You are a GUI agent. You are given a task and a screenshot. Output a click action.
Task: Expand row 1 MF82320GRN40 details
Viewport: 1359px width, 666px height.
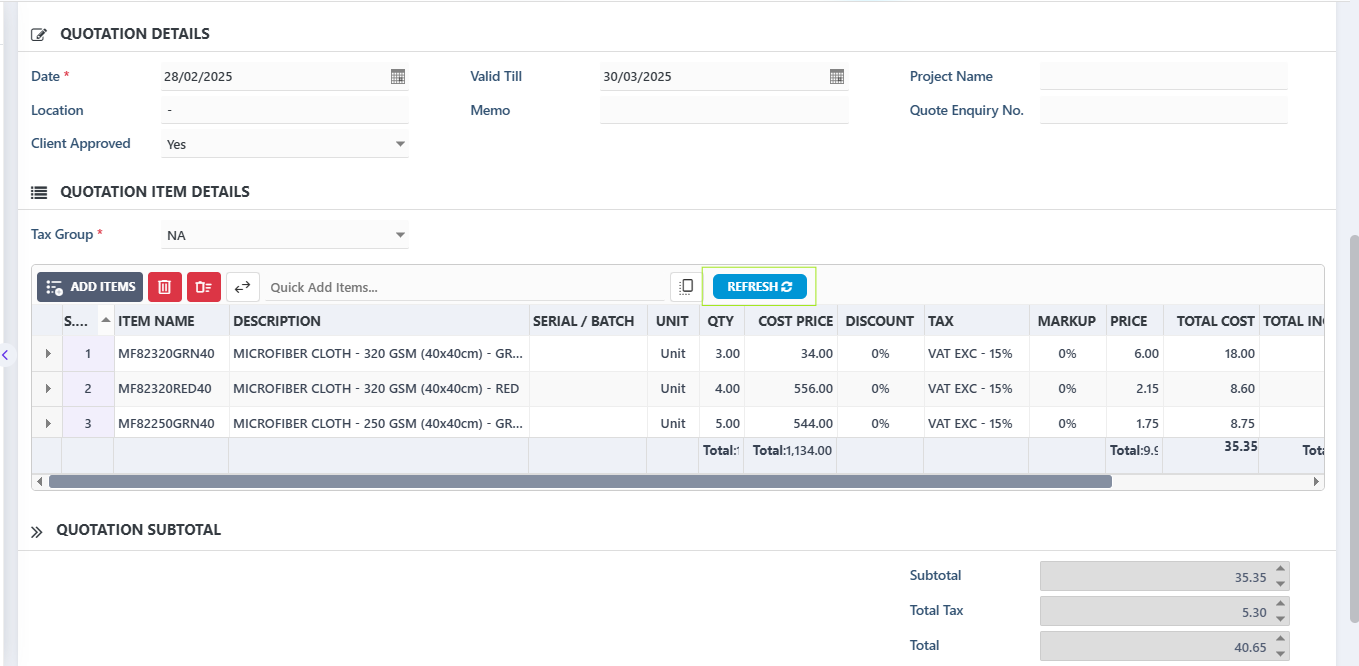click(47, 354)
